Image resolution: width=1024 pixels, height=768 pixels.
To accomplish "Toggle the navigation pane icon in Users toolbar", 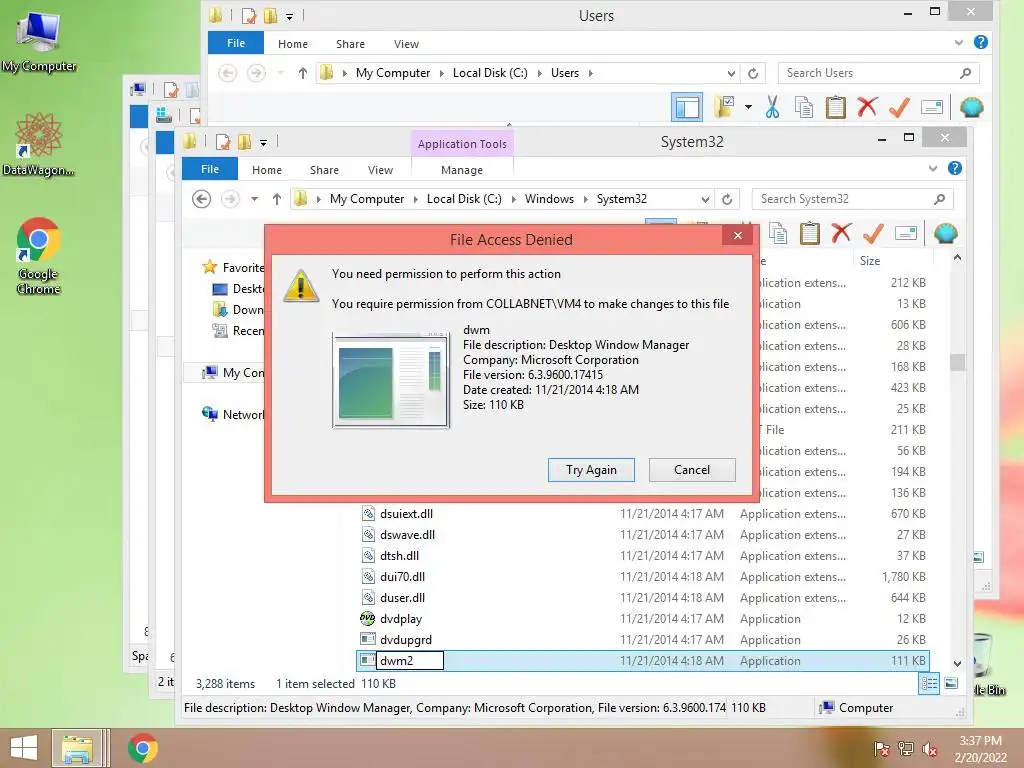I will coord(687,107).
